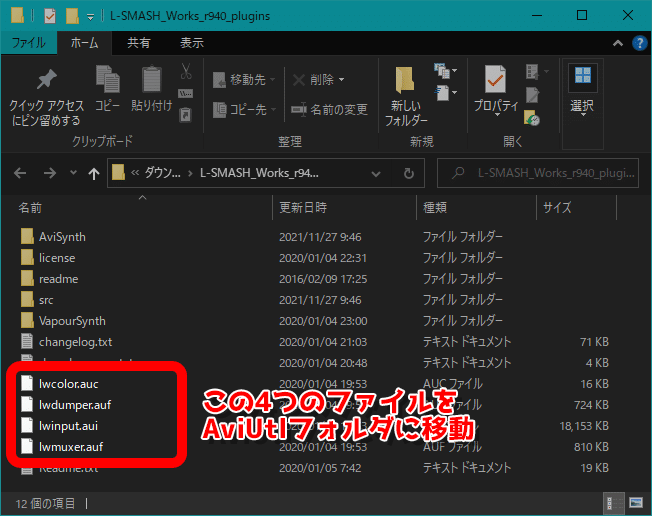Open the Easy access dropdown icon

(x=446, y=93)
